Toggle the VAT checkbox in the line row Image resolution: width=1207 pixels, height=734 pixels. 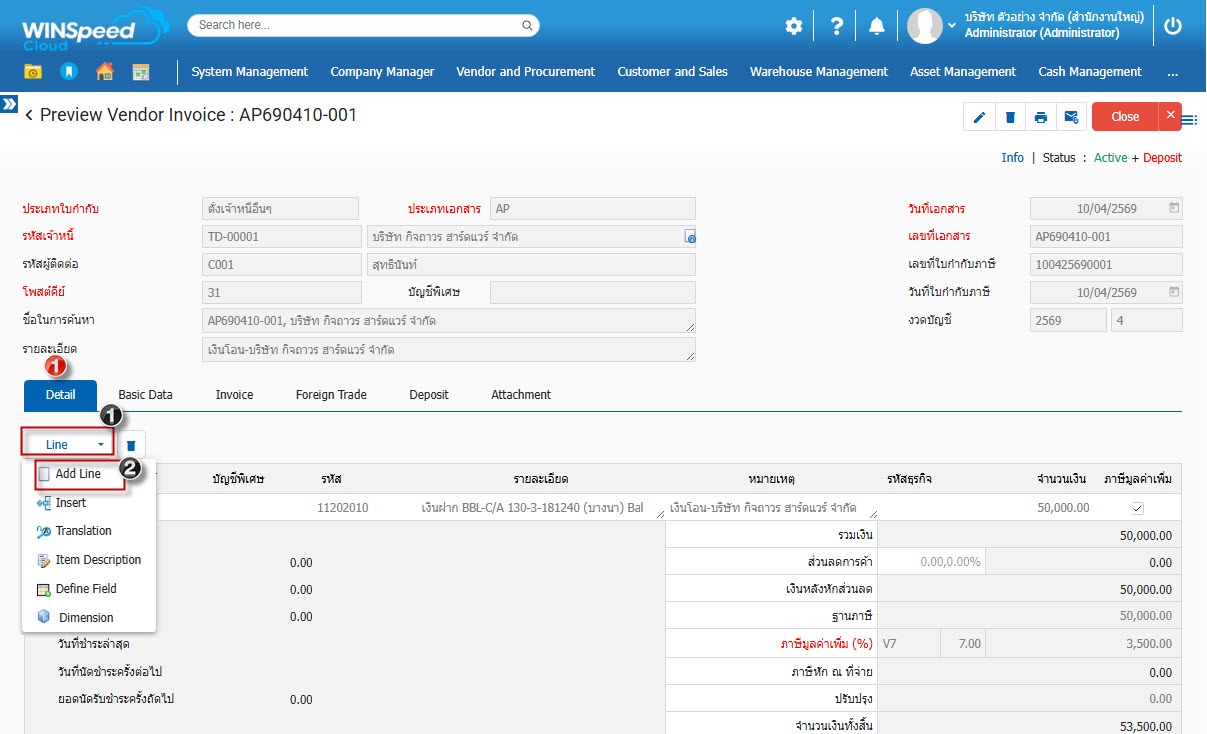click(x=1137, y=508)
